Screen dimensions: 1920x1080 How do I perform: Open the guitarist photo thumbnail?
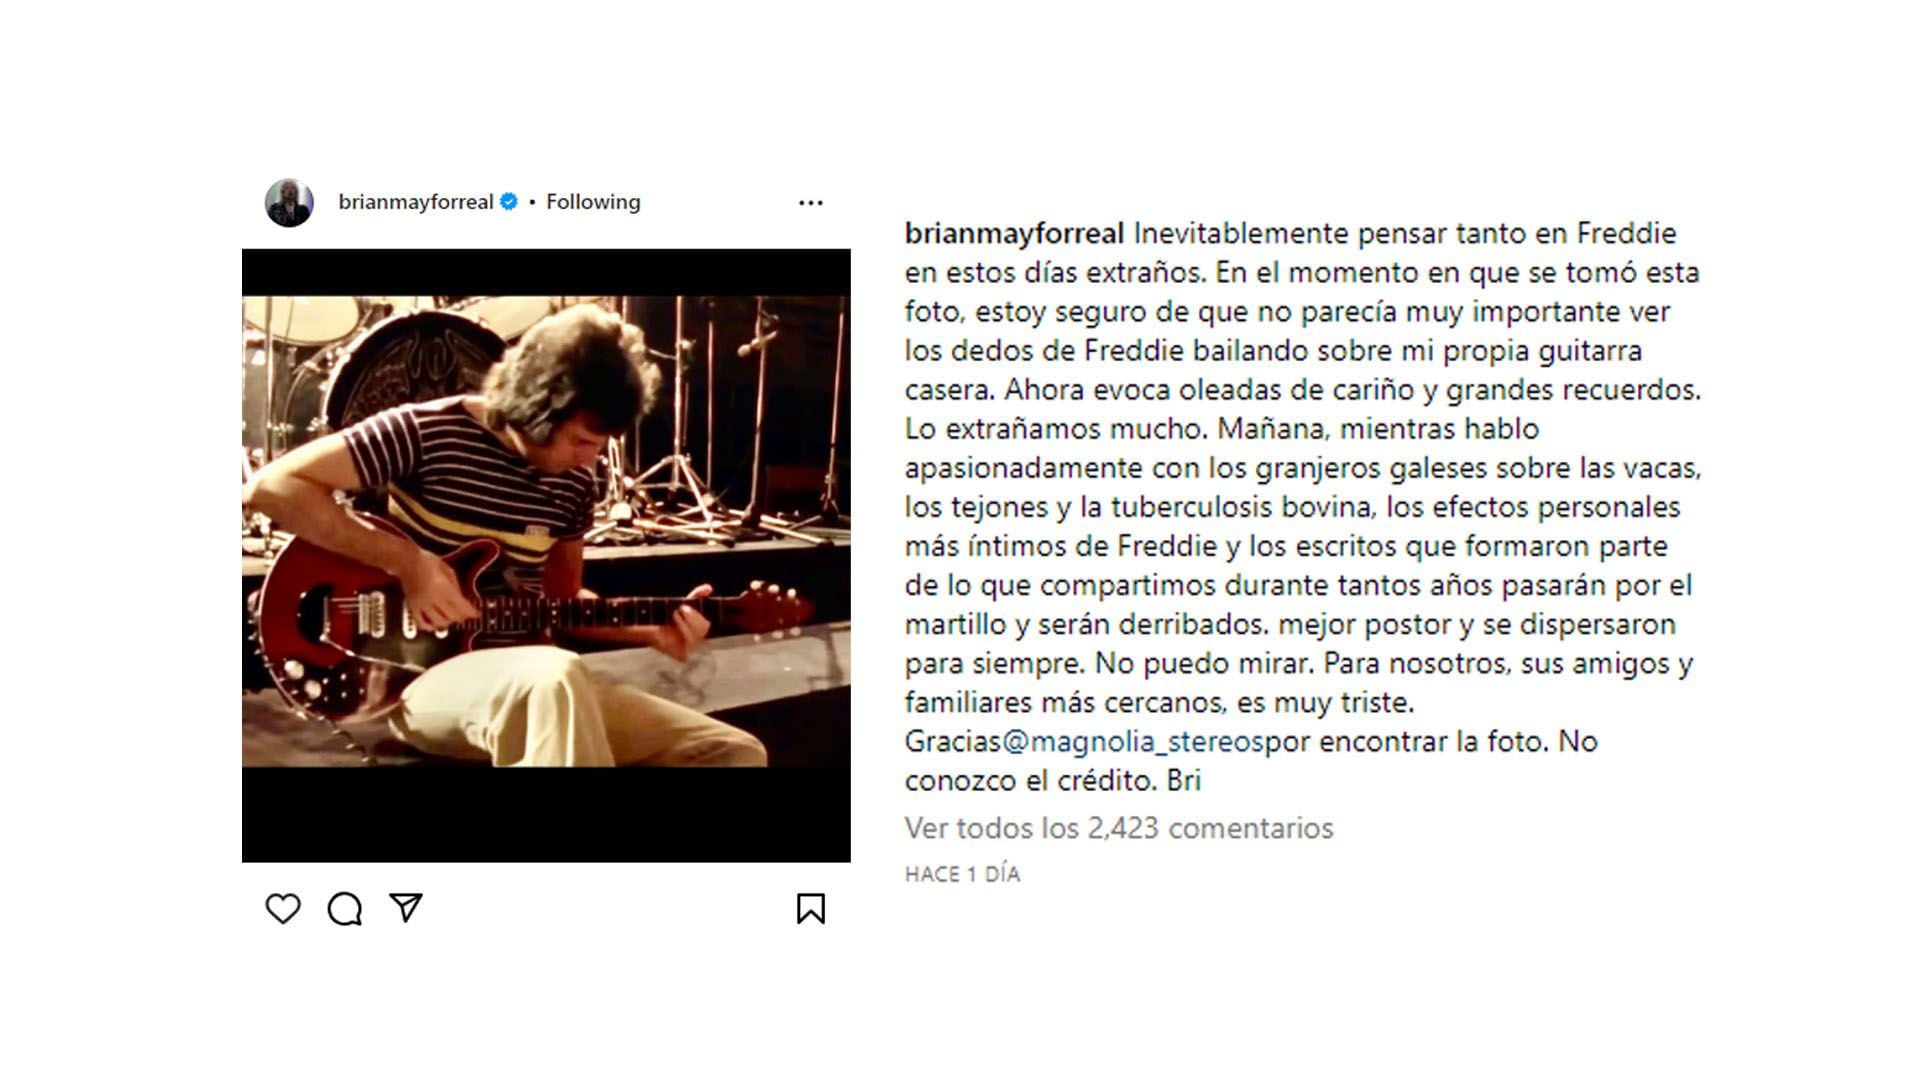click(x=546, y=531)
